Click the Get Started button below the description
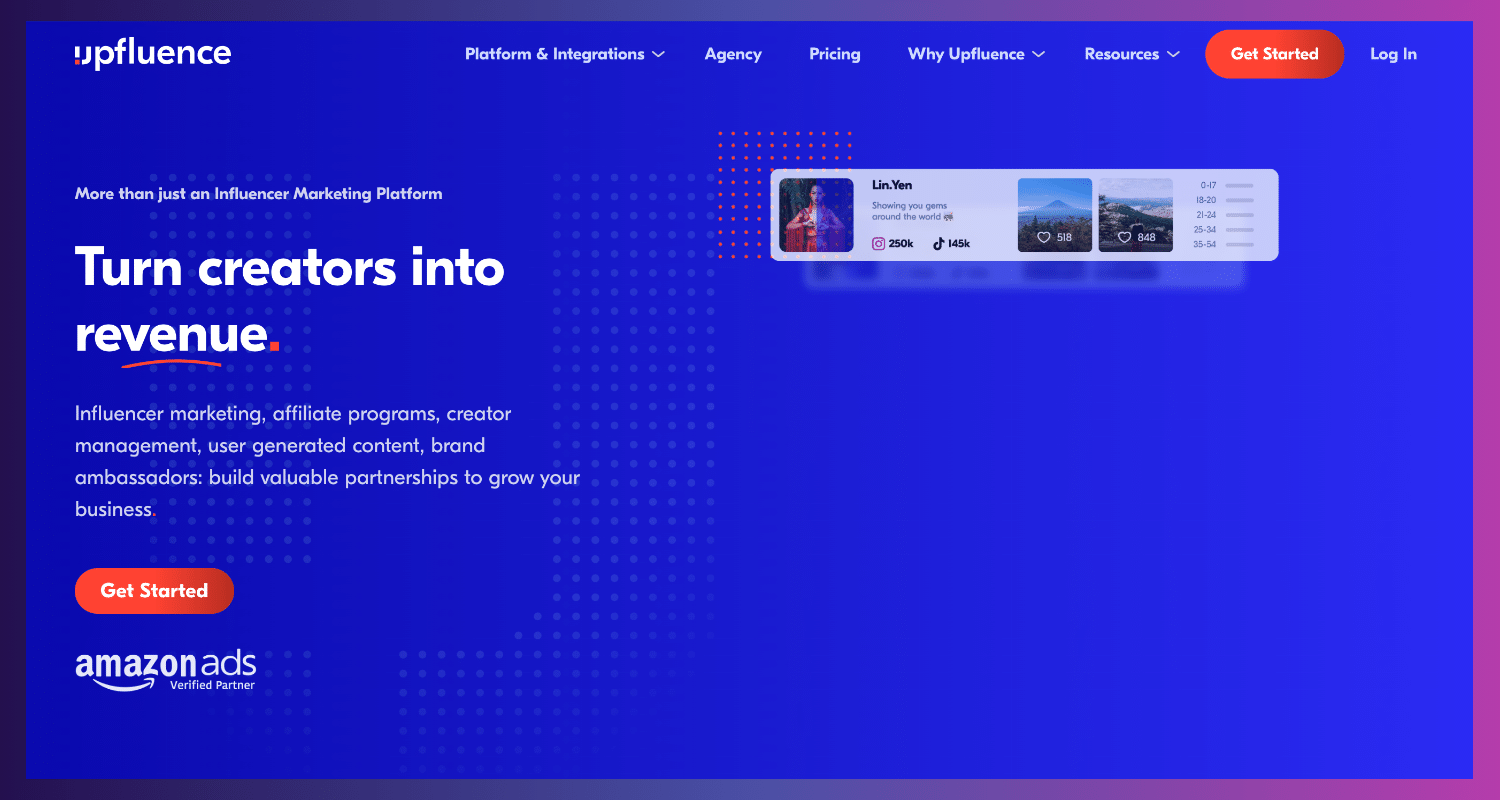 pyautogui.click(x=154, y=591)
